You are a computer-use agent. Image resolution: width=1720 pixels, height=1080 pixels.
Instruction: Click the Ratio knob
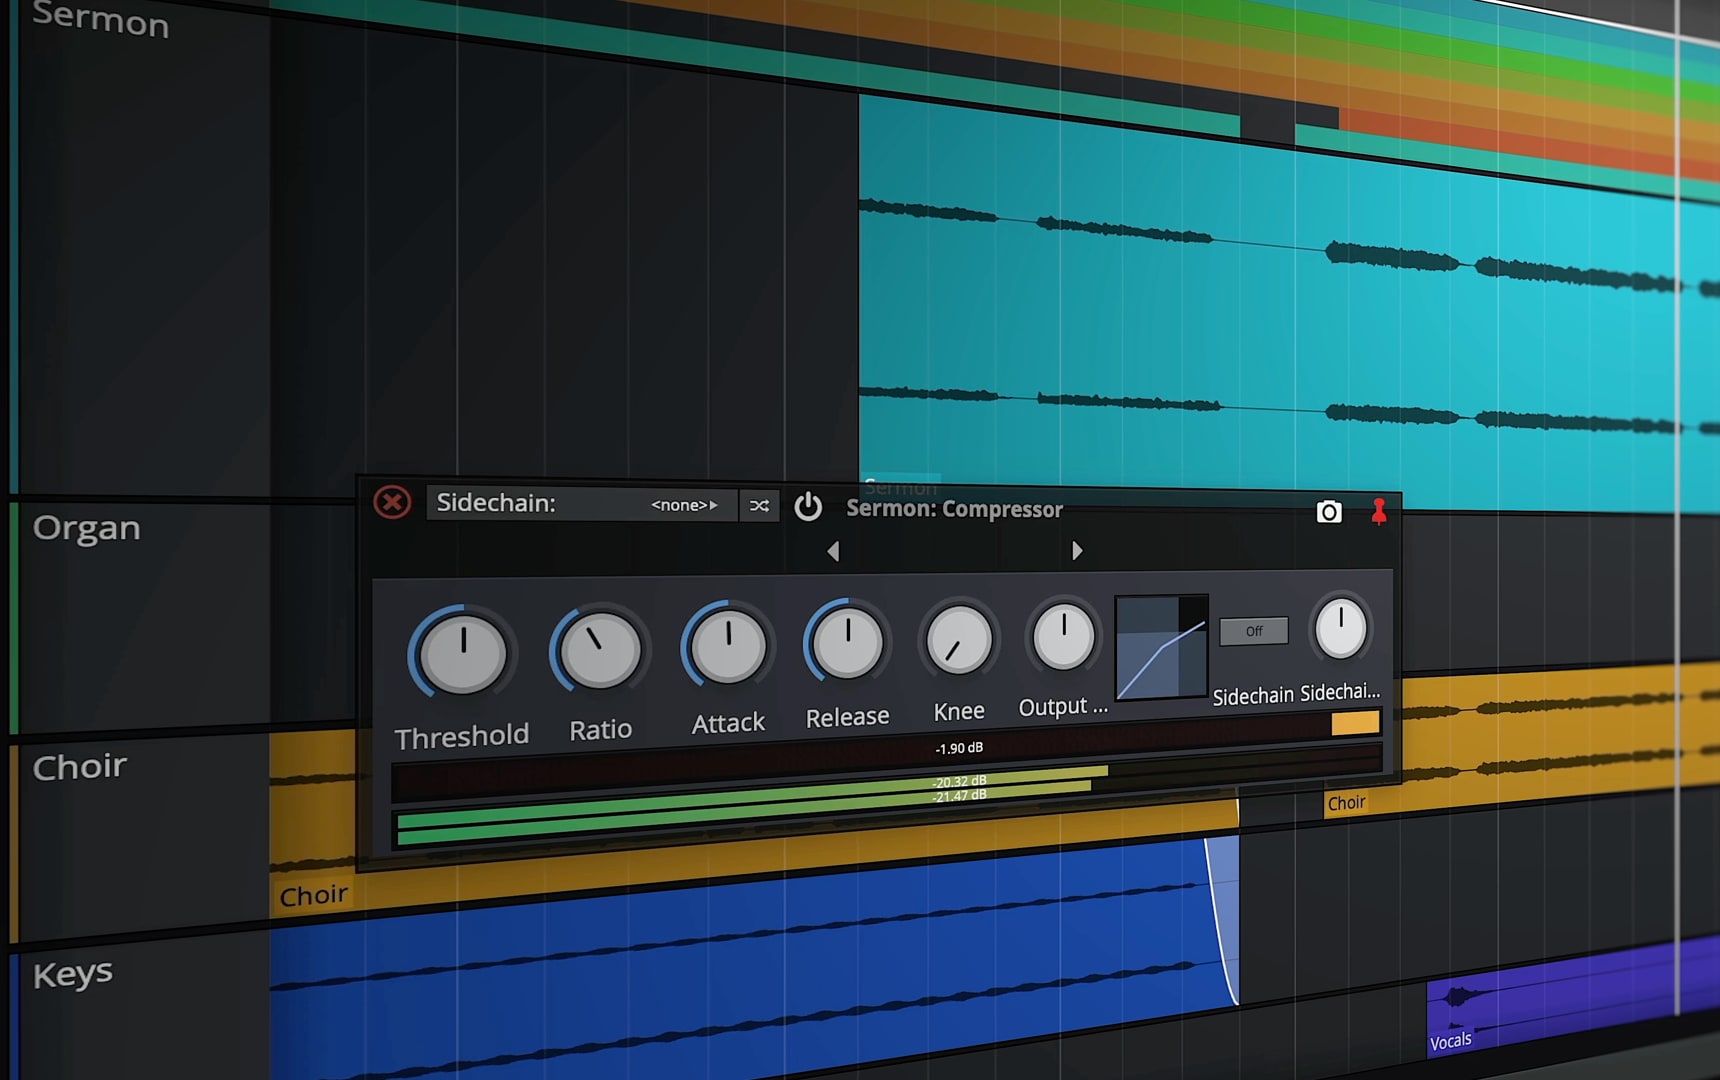(x=600, y=651)
